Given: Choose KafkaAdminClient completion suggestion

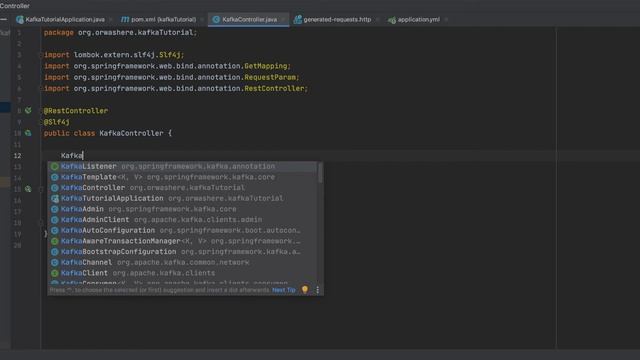Looking at the screenshot, I should coord(182,220).
